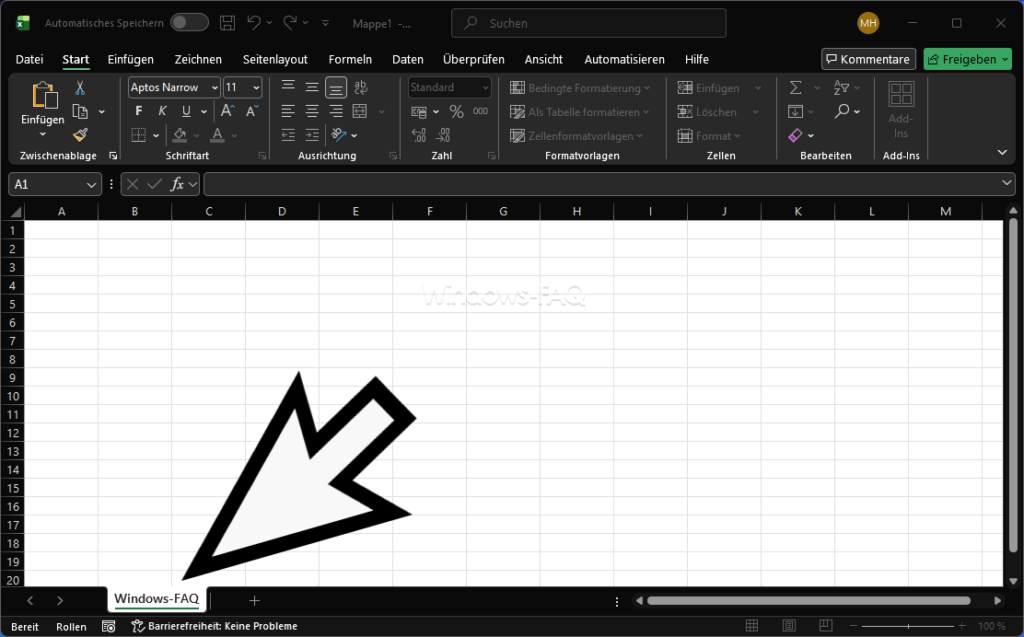Click the Suchen search field
This screenshot has height=637, width=1024.
pyautogui.click(x=589, y=24)
